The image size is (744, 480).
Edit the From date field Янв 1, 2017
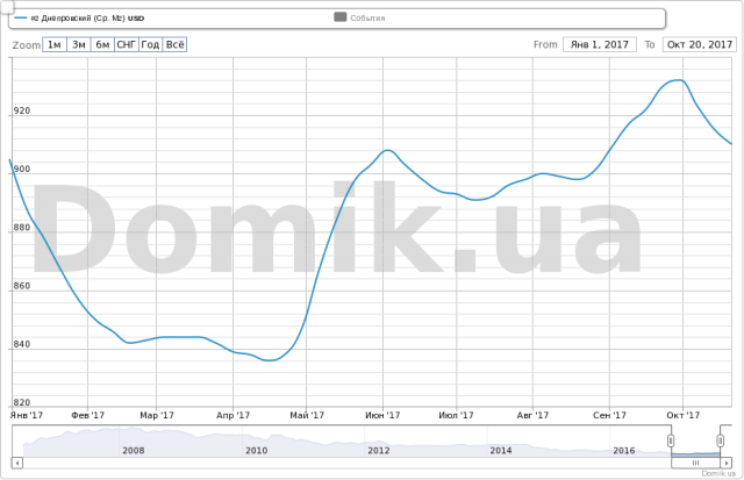click(599, 45)
